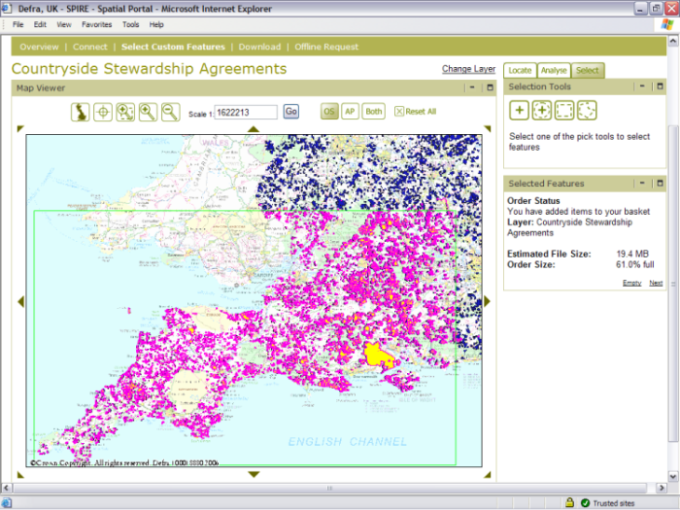Go to the Connect page link

click(90, 47)
